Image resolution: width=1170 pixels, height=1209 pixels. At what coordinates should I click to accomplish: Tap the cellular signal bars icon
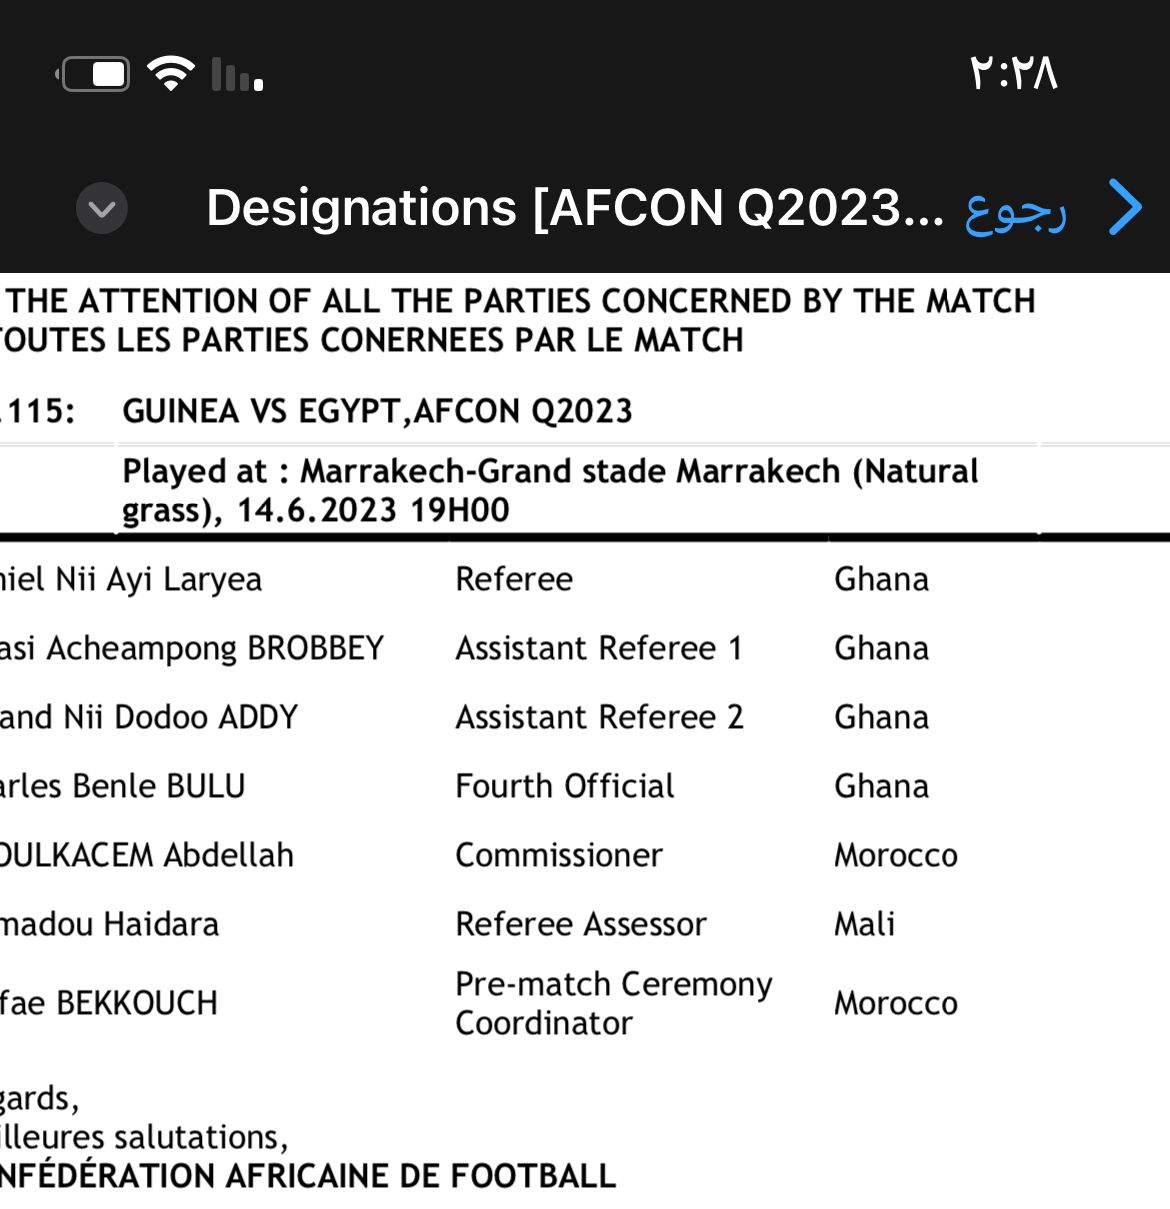pyautogui.click(x=237, y=75)
